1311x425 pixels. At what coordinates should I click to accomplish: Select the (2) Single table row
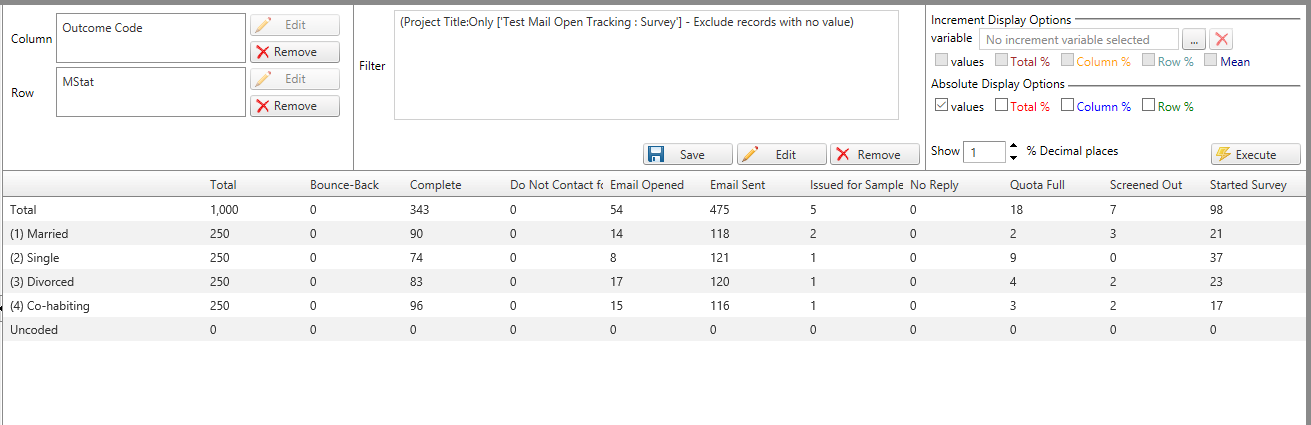pos(655,257)
